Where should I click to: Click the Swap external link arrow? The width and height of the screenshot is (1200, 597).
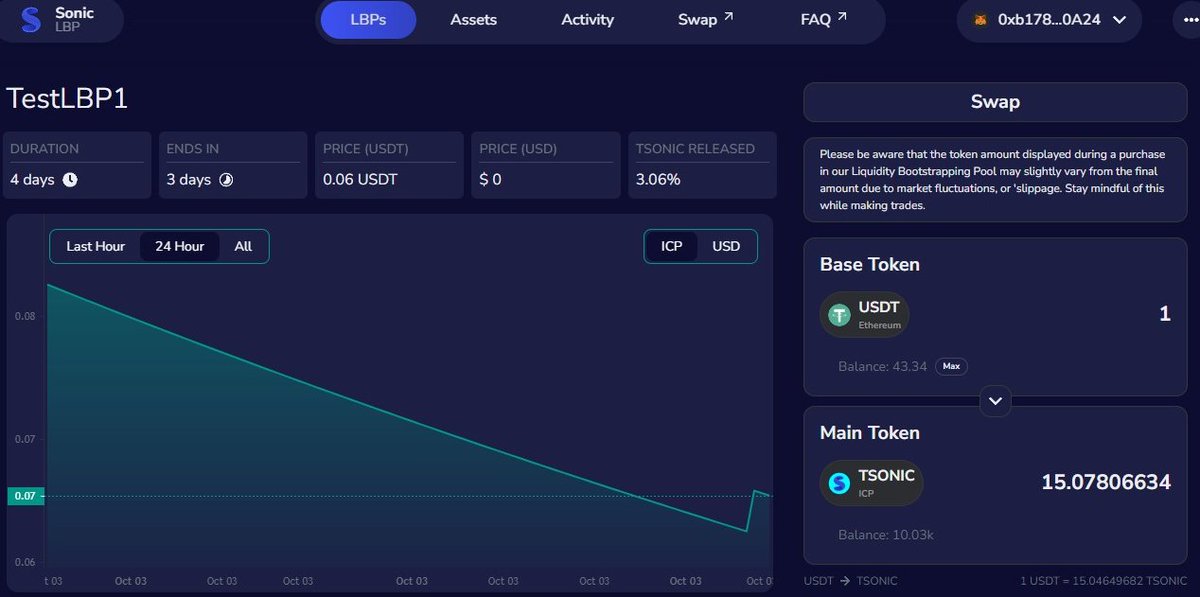pos(728,17)
